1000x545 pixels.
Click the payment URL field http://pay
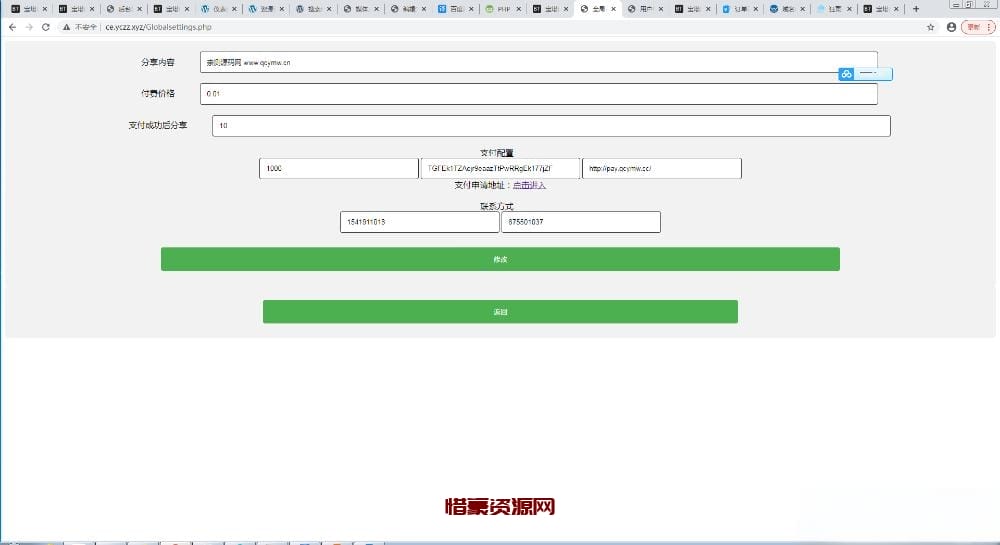point(661,168)
